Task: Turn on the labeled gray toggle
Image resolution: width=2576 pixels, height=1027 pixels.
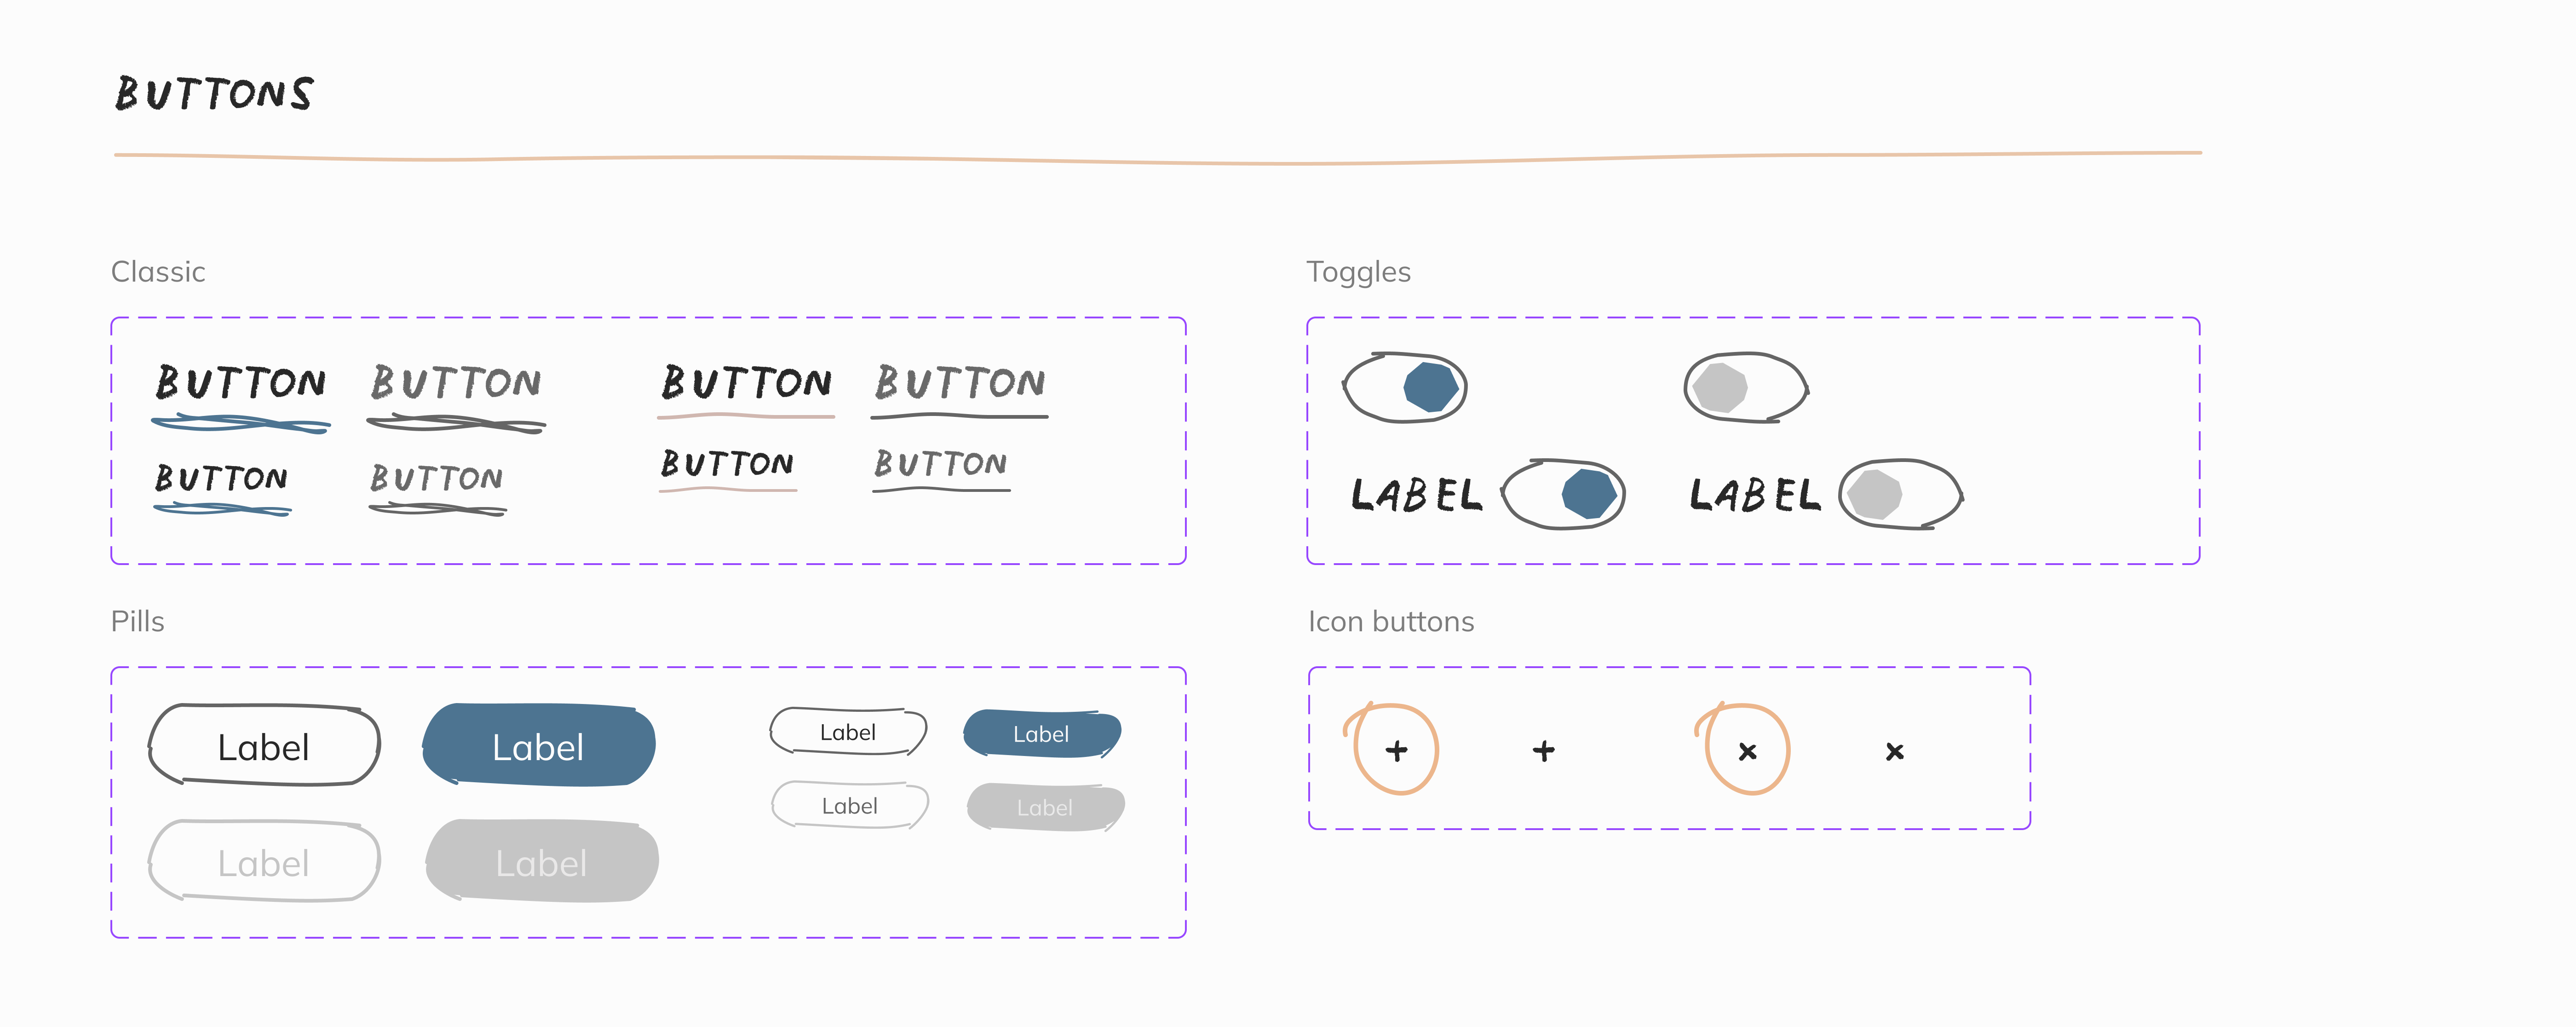Action: click(1900, 494)
